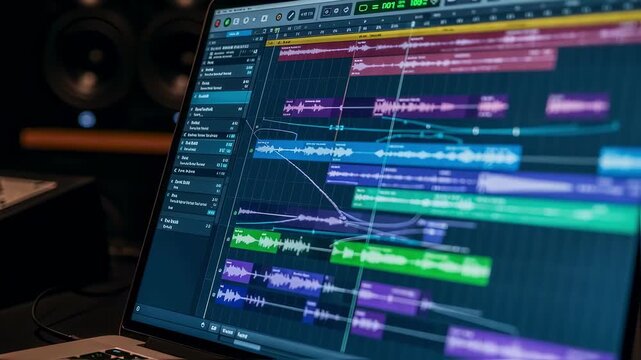Click the red record button in the toolbar
Image resolution: width=641 pixels, height=360 pixels.
click(x=217, y=23)
